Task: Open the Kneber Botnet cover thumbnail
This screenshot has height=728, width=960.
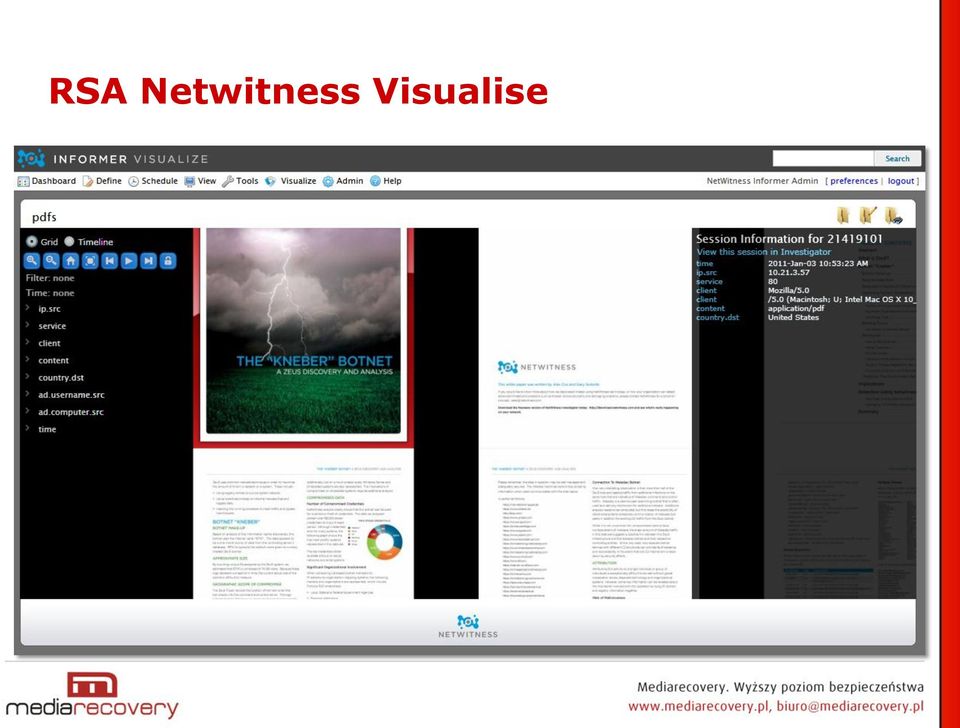Action: [304, 336]
